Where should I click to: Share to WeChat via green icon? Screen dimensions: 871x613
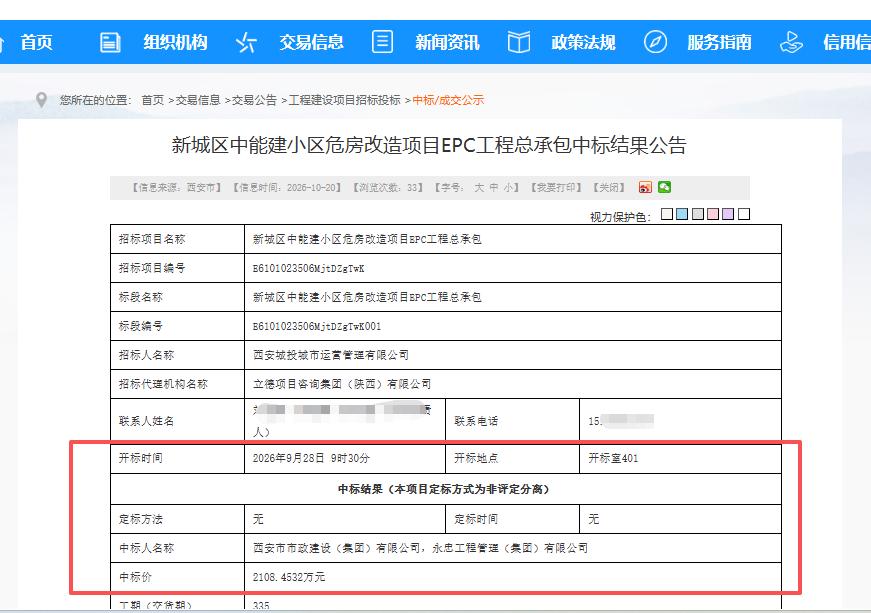tap(664, 187)
